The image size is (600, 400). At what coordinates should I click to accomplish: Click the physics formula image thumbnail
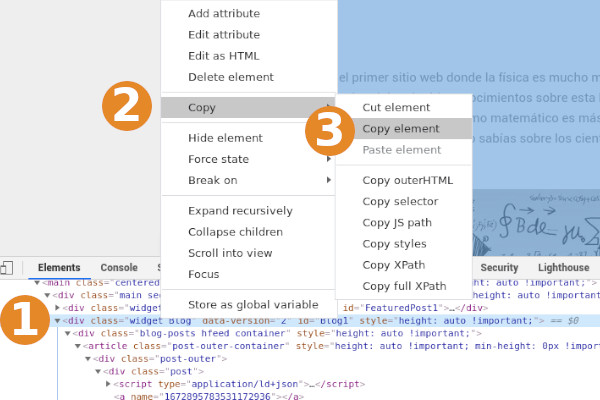tap(536, 222)
